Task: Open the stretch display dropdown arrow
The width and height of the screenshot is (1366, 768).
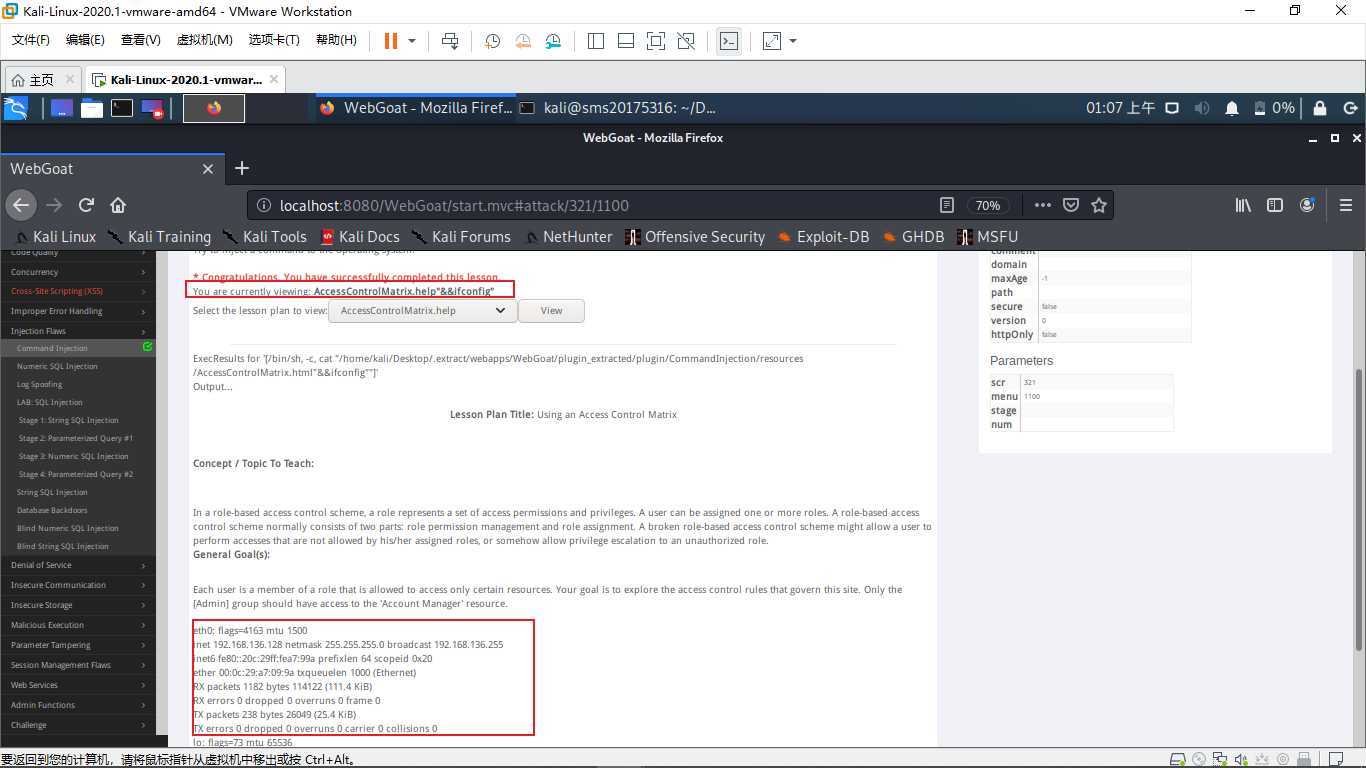Action: [794, 41]
